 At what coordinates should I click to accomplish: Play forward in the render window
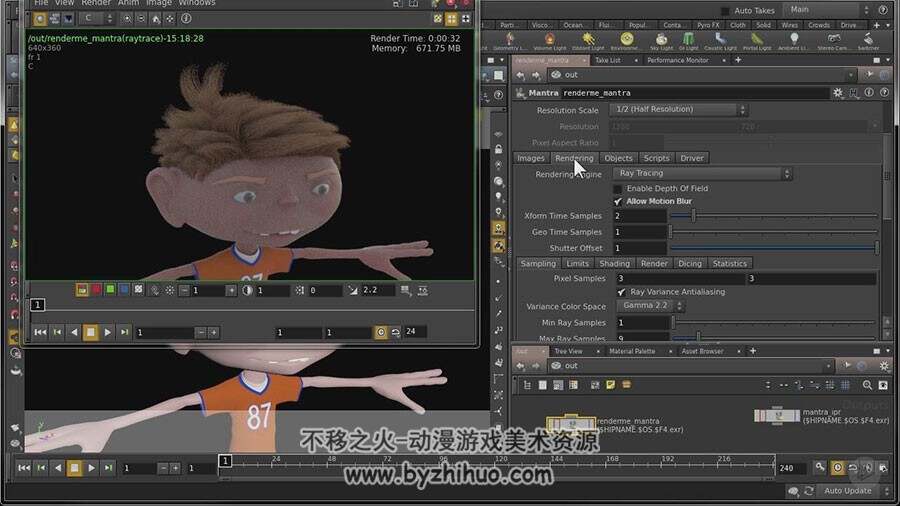tap(107, 332)
